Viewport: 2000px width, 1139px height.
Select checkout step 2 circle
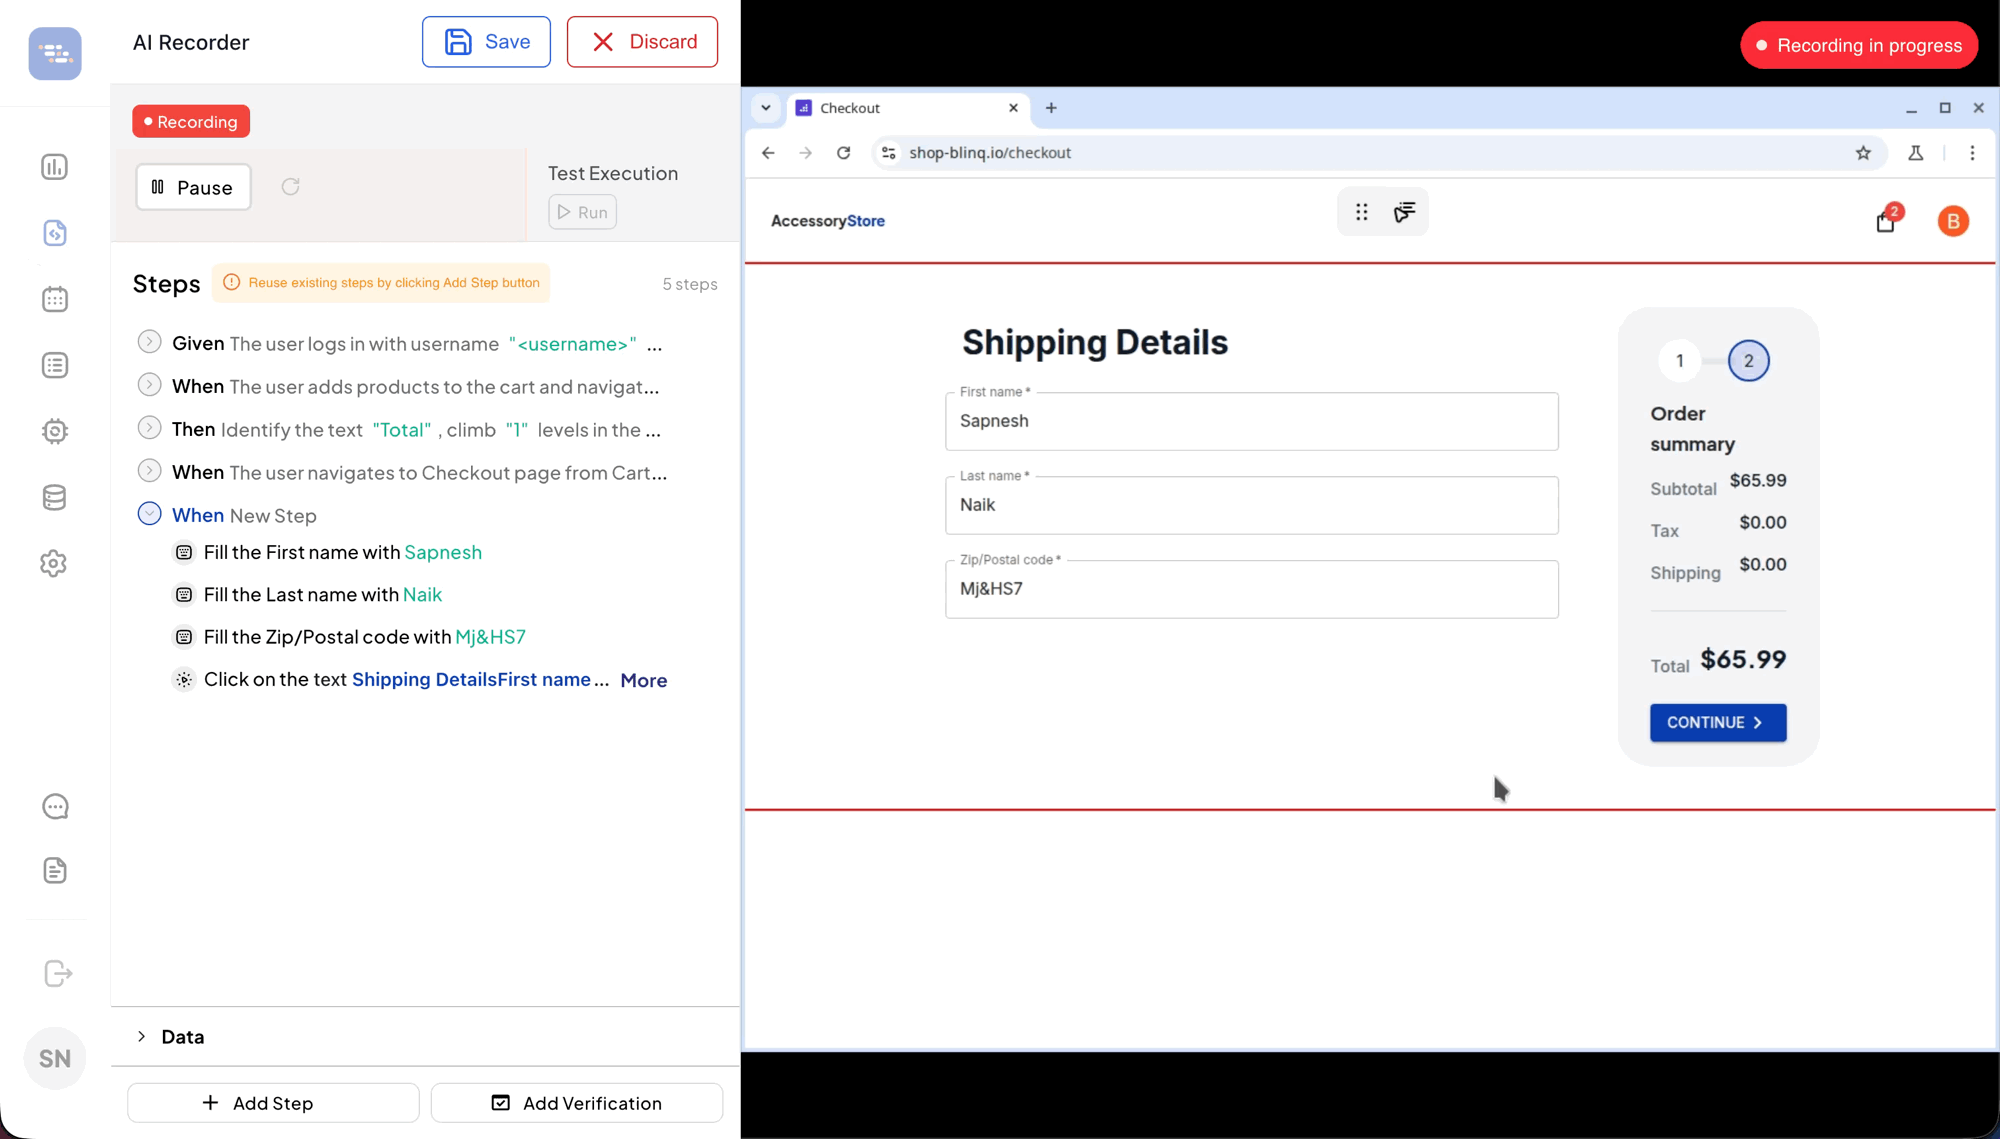pos(1748,361)
